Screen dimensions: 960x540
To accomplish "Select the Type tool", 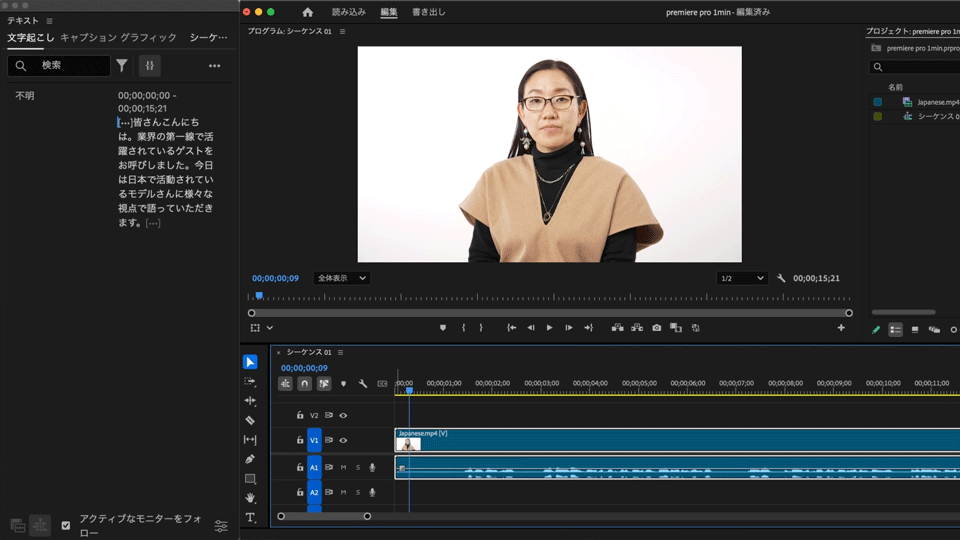I will pos(250,518).
